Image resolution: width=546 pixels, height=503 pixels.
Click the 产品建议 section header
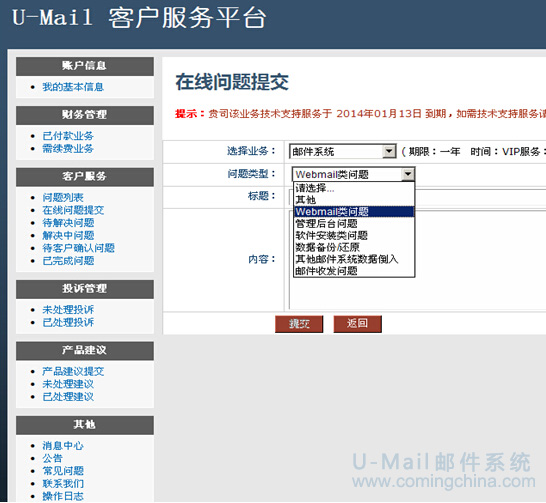pos(85,351)
